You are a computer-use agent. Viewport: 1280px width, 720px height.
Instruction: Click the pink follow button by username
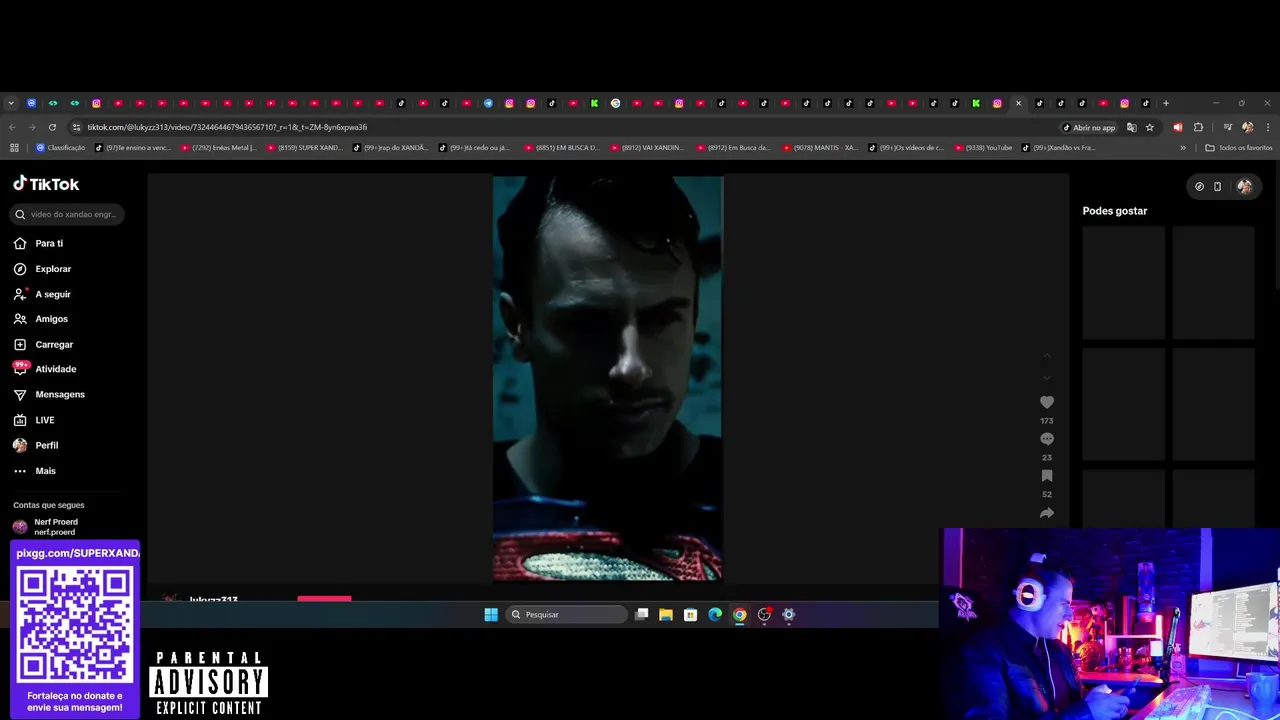[x=324, y=598]
